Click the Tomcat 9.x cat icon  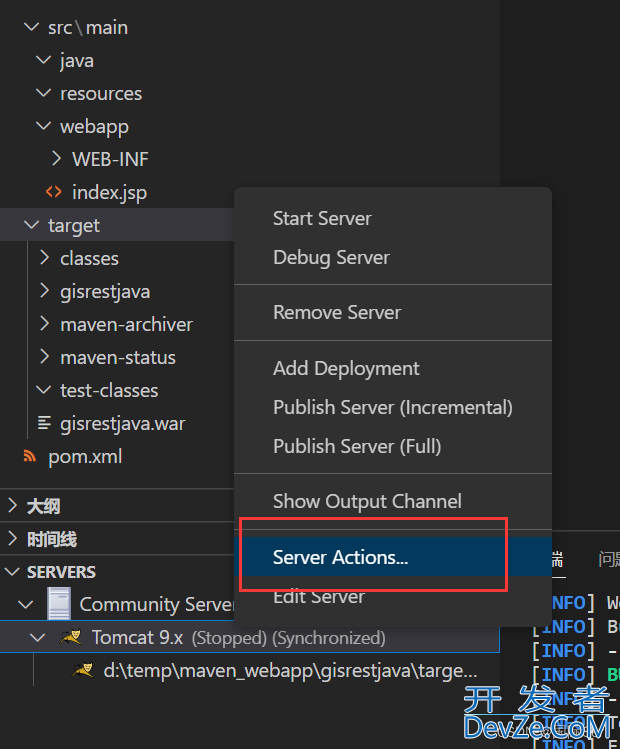click(70, 637)
